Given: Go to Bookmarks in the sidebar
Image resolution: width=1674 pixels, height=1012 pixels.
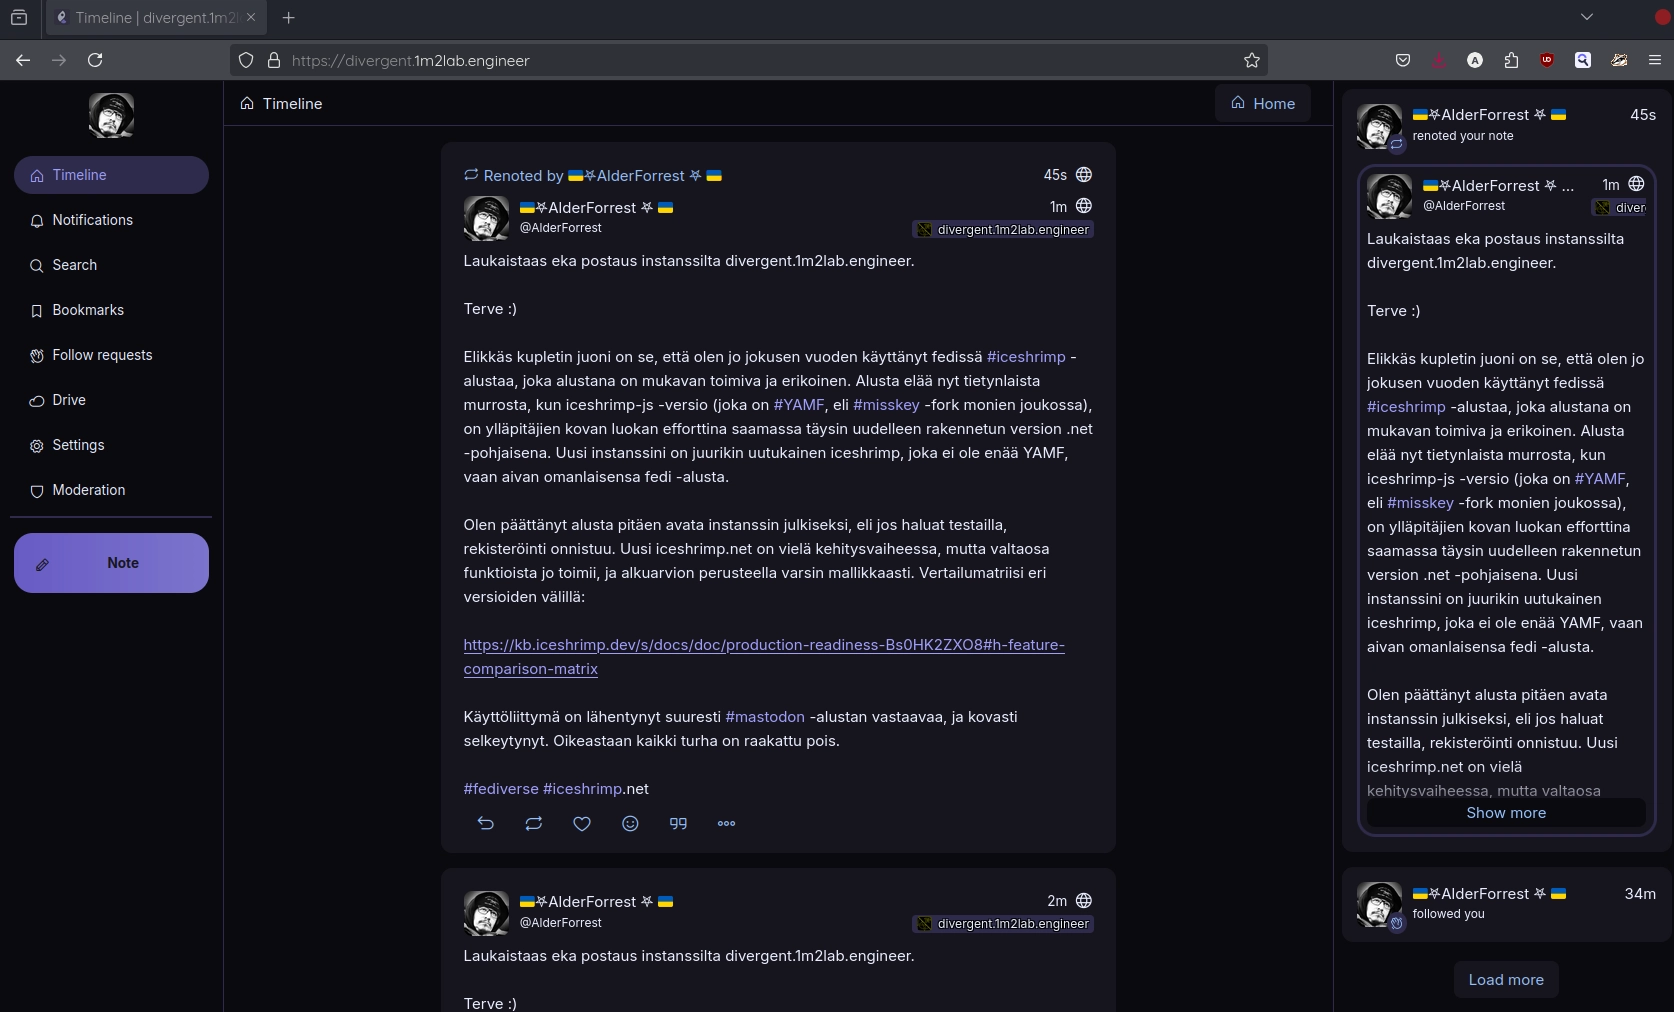Looking at the screenshot, I should pos(88,310).
